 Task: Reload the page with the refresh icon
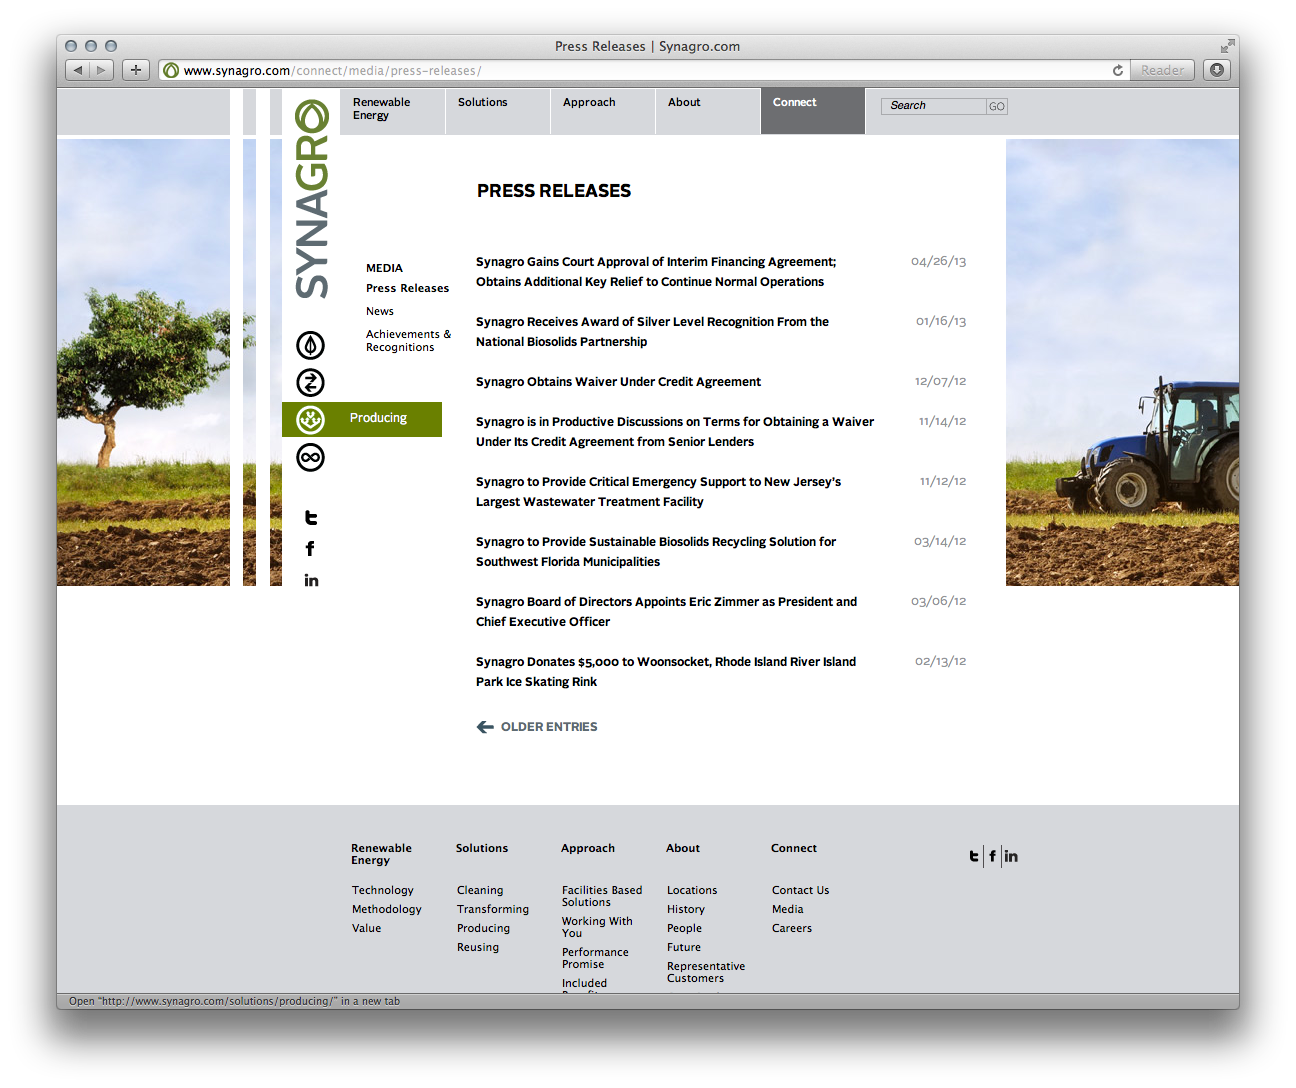1117,71
